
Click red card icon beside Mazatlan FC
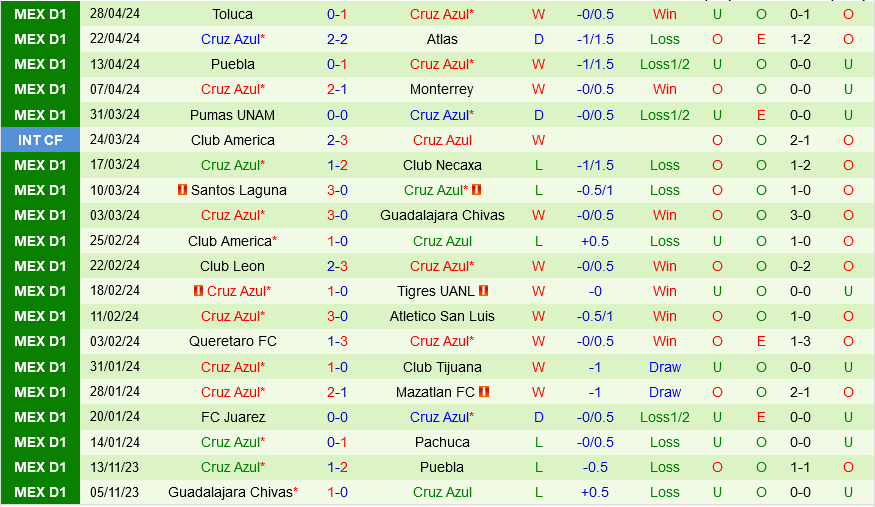coord(484,392)
